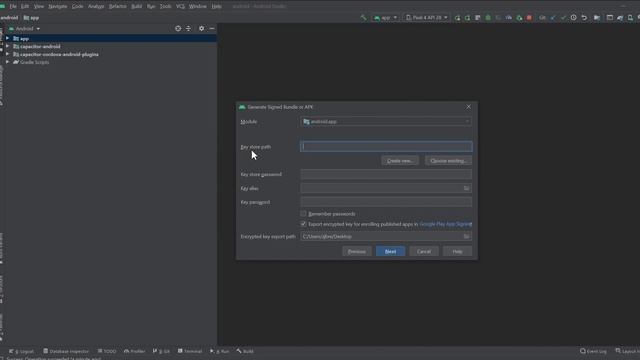Open the Android project view dropdown
Image resolution: width=640 pixels, height=360 pixels.
(x=24, y=29)
